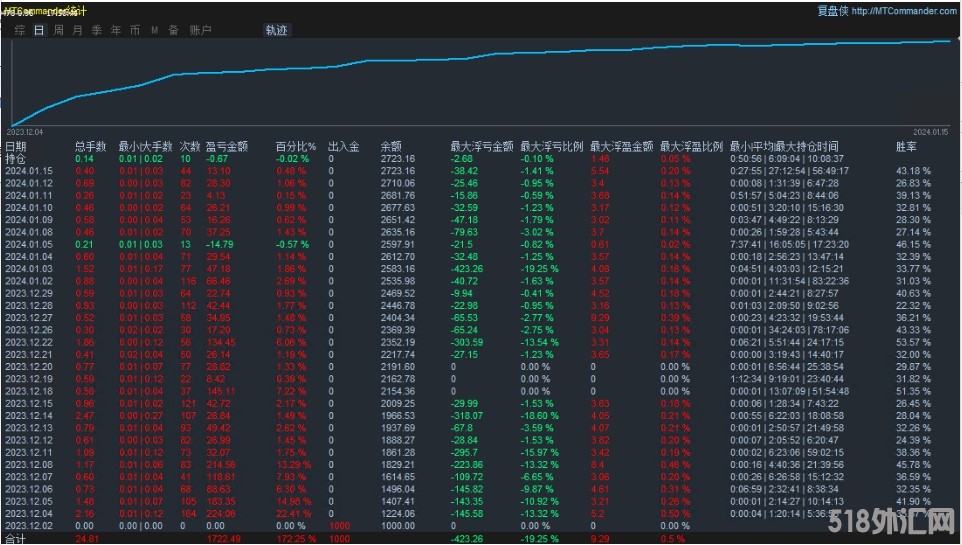Sort by 余额 balance column header
The width and height of the screenshot is (962, 545).
tap(391, 147)
